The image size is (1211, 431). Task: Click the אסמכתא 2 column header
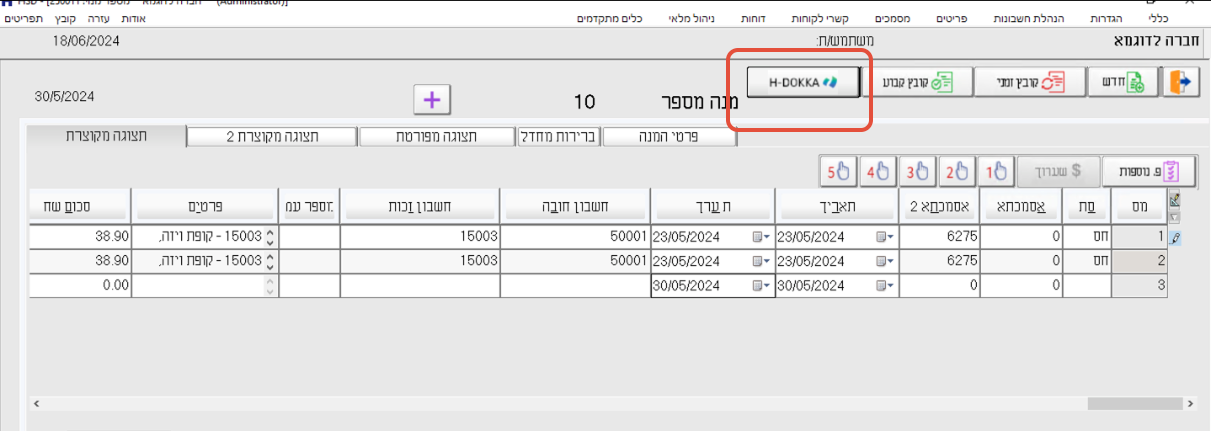pos(939,207)
